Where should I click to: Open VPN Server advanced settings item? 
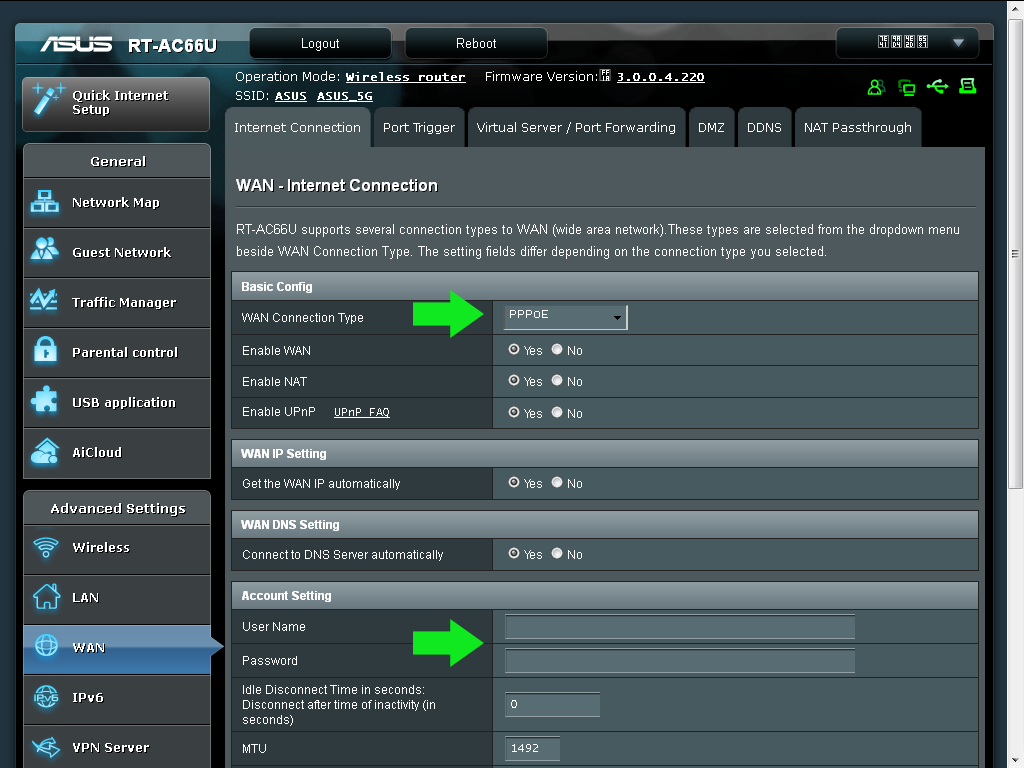(x=117, y=747)
